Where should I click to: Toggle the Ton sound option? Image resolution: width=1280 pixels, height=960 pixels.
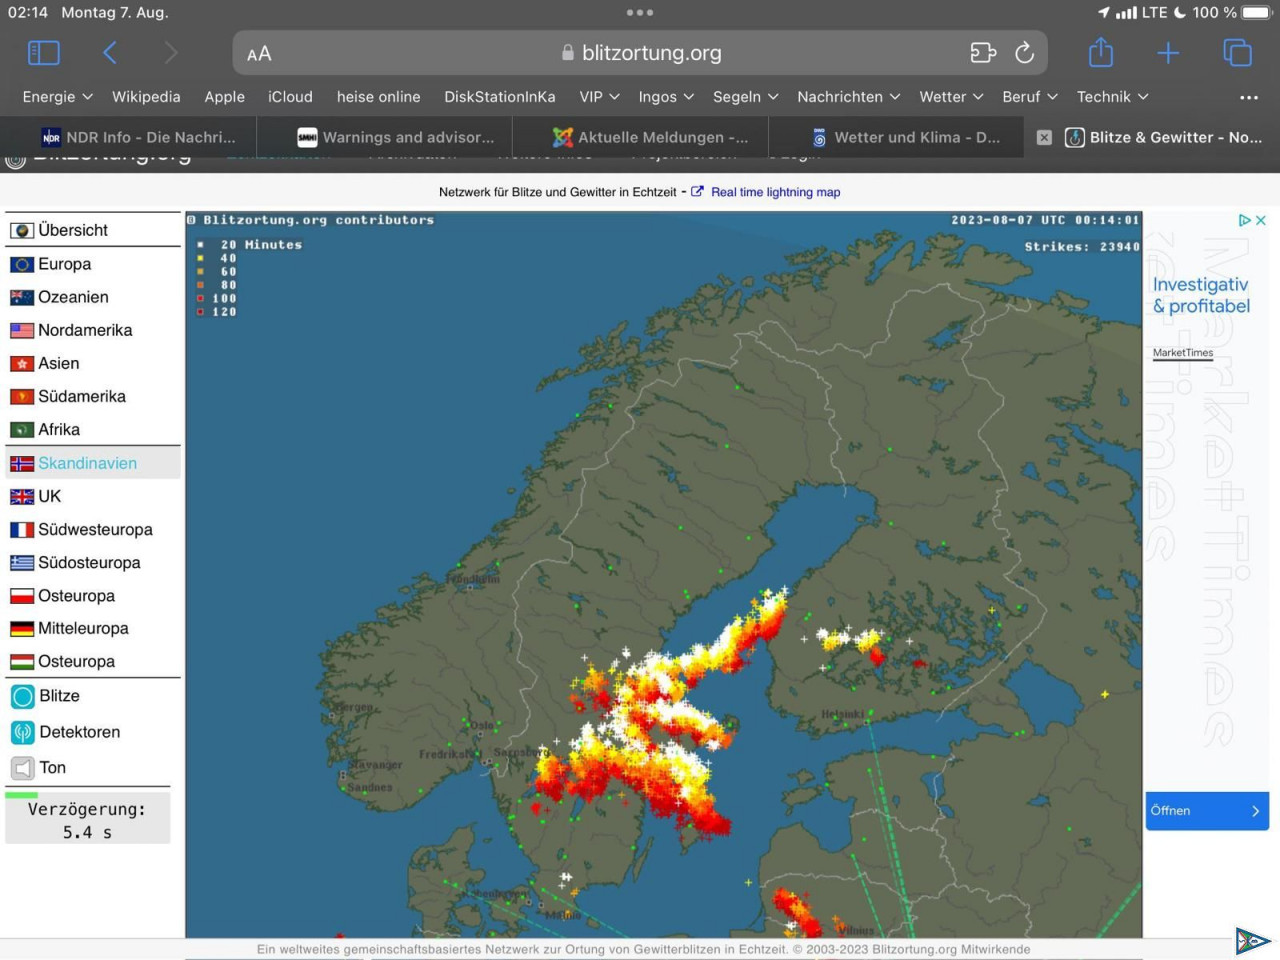tap(52, 768)
